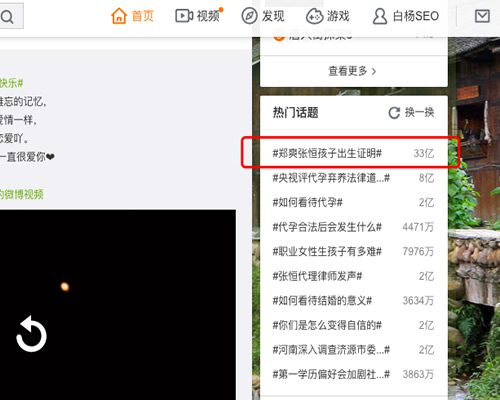This screenshot has width=500, height=400.
Task: Open topic #张恒代理律师发声#
Action: tap(317, 276)
